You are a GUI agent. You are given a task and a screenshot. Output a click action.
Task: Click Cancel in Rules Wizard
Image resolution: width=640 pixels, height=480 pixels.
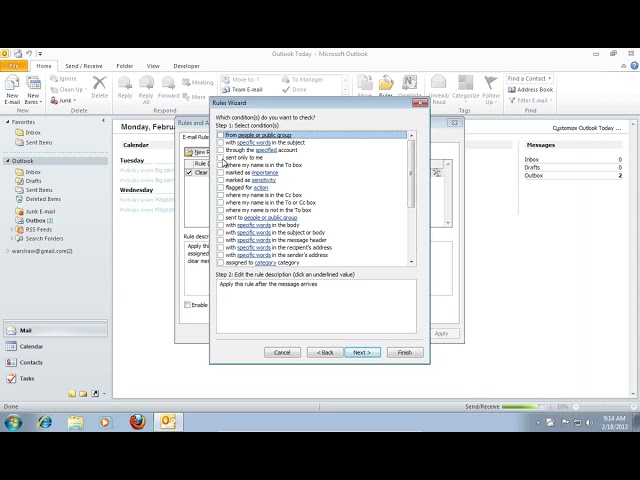tap(282, 352)
